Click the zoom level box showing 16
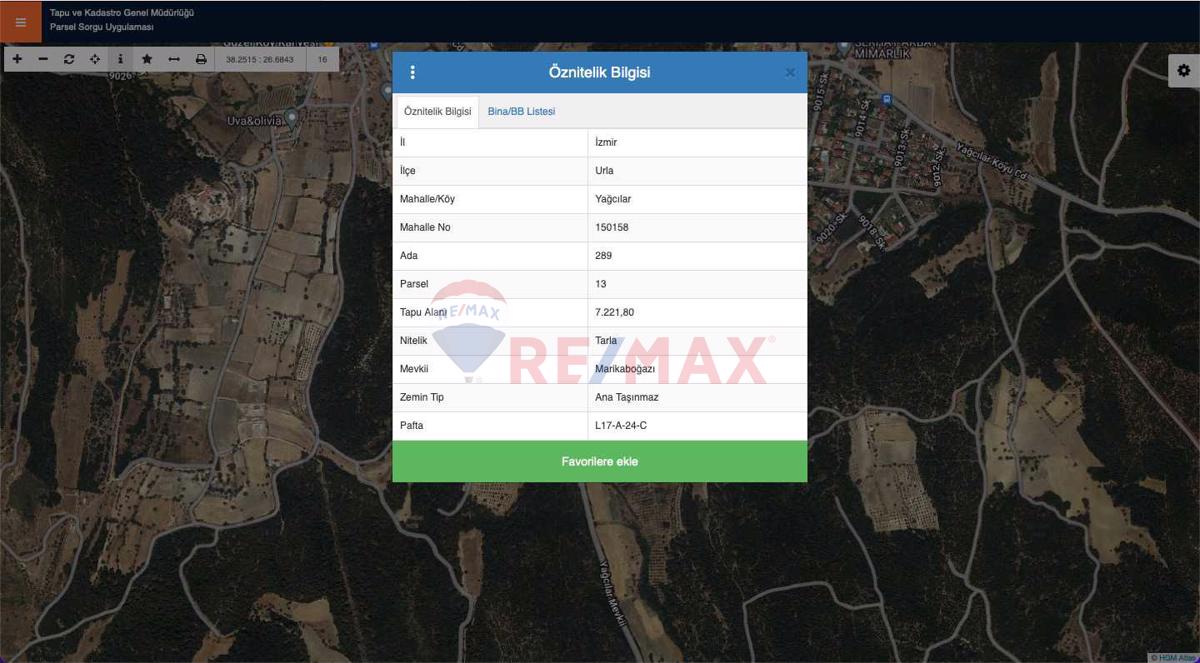Image resolution: width=1200 pixels, height=663 pixels. (x=322, y=59)
